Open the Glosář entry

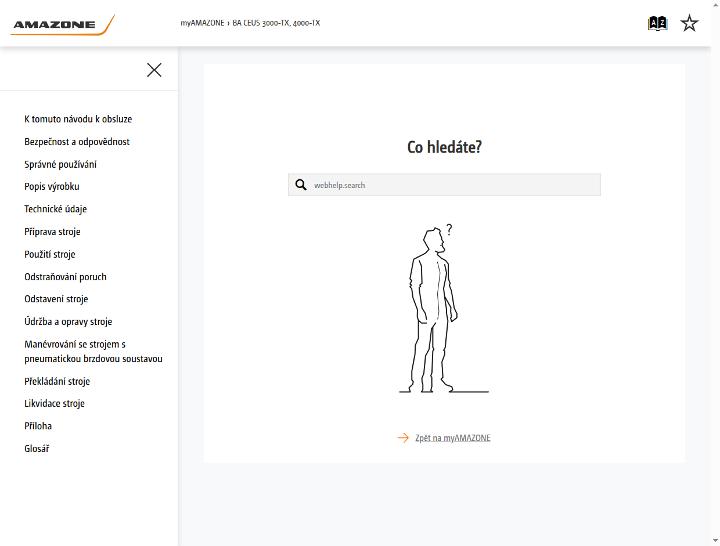37,448
